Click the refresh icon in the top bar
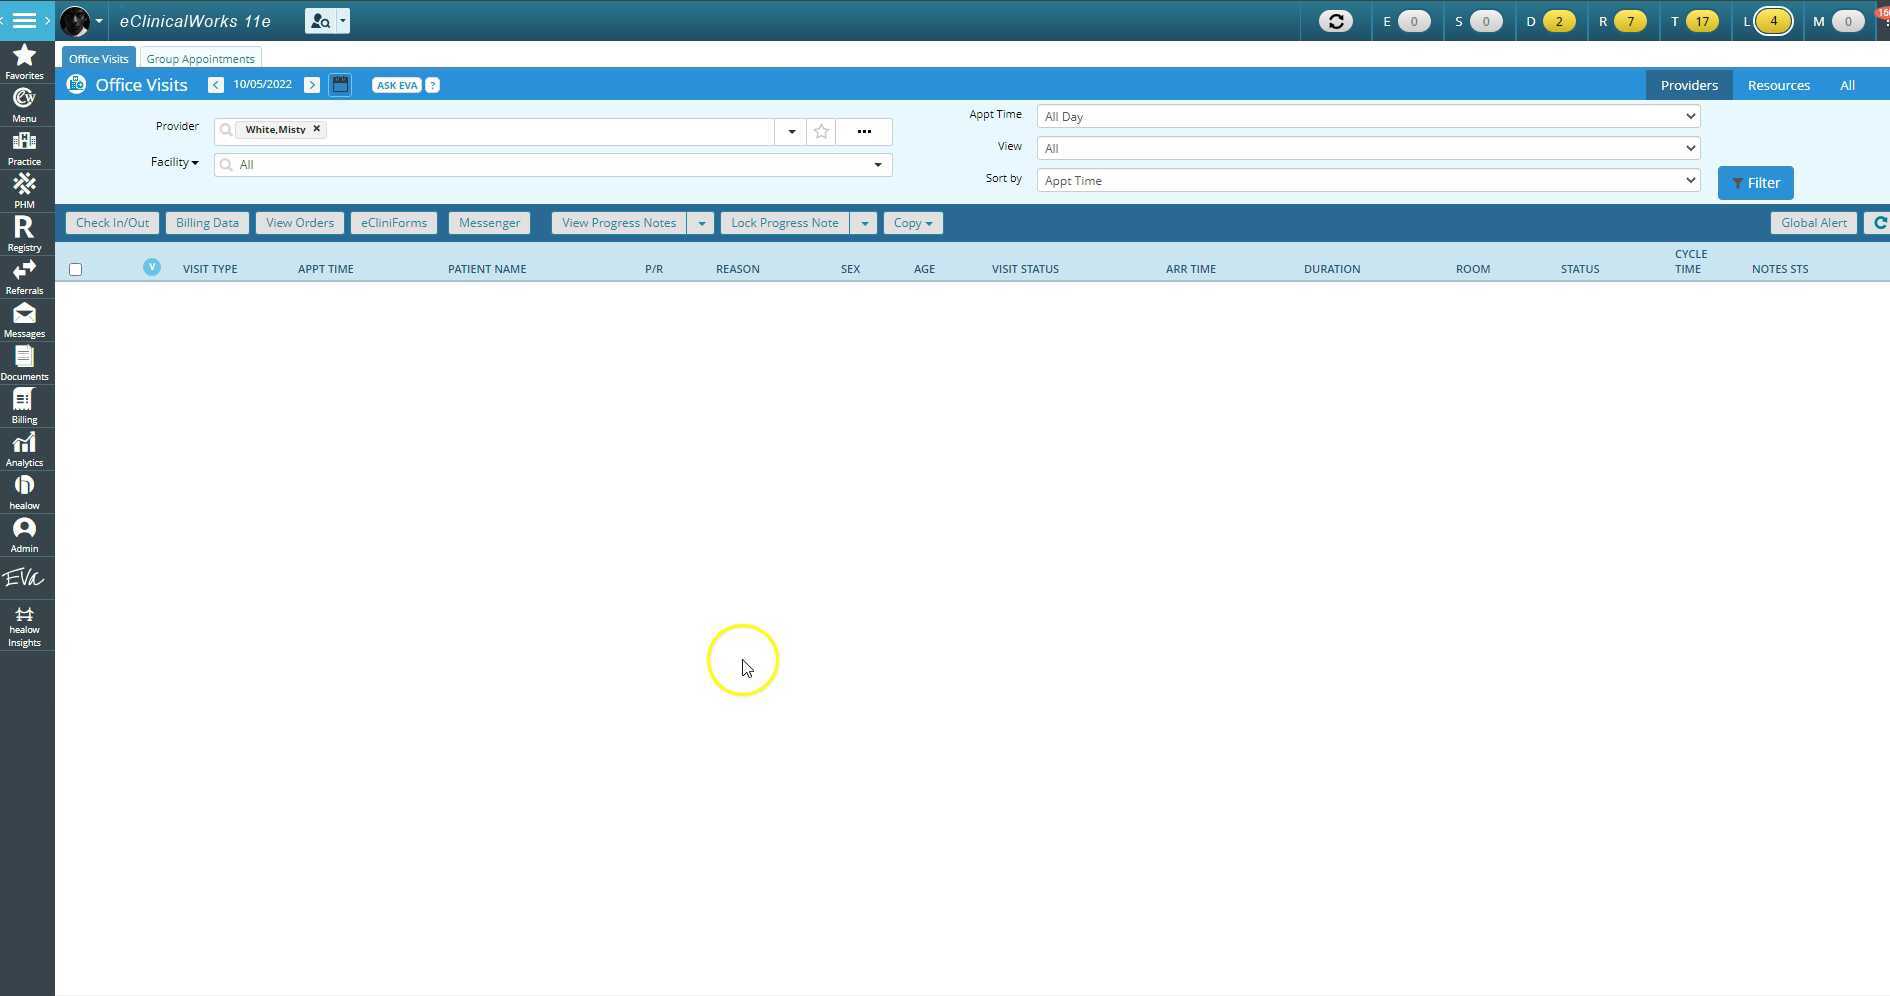The image size is (1890, 996). (1336, 20)
